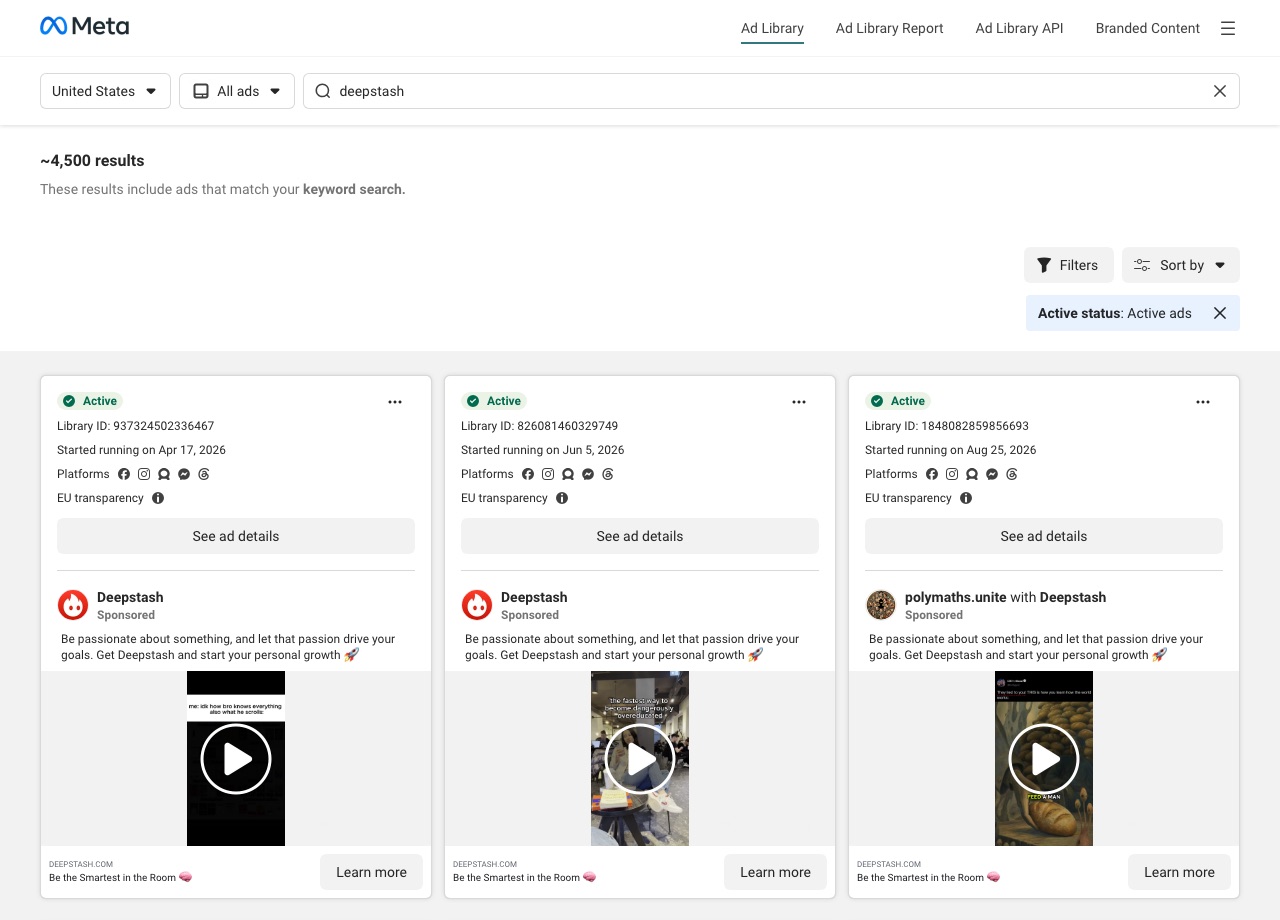Open the hamburger menu icon

pyautogui.click(x=1228, y=28)
